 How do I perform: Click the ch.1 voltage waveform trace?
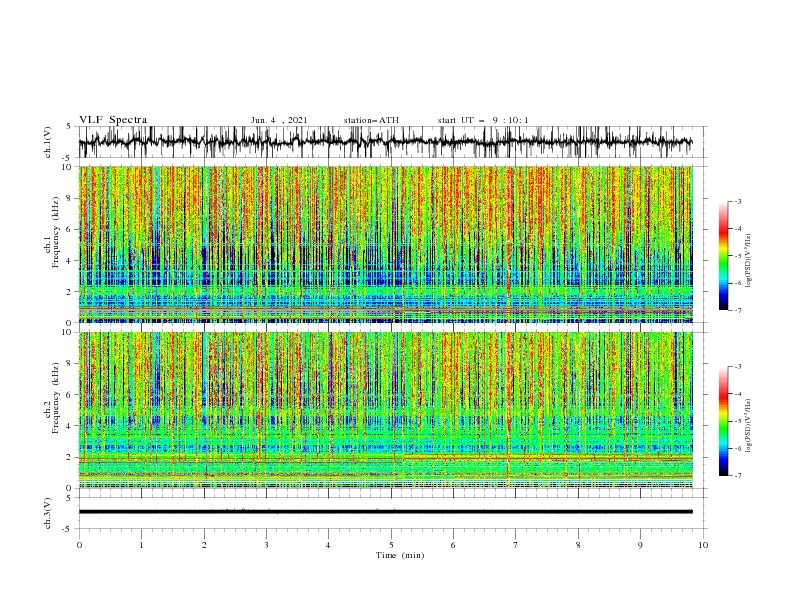point(385,142)
